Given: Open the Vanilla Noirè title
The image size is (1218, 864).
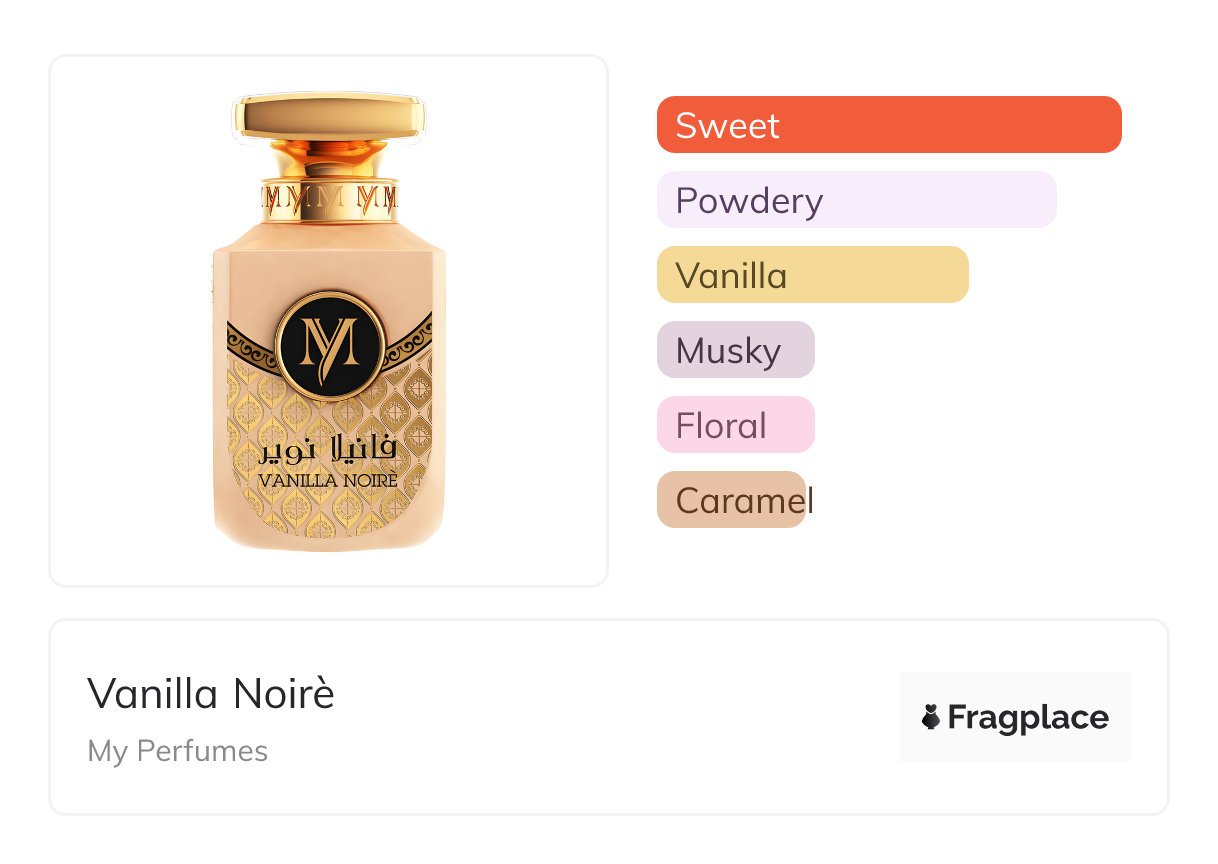Looking at the screenshot, I should click(211, 693).
